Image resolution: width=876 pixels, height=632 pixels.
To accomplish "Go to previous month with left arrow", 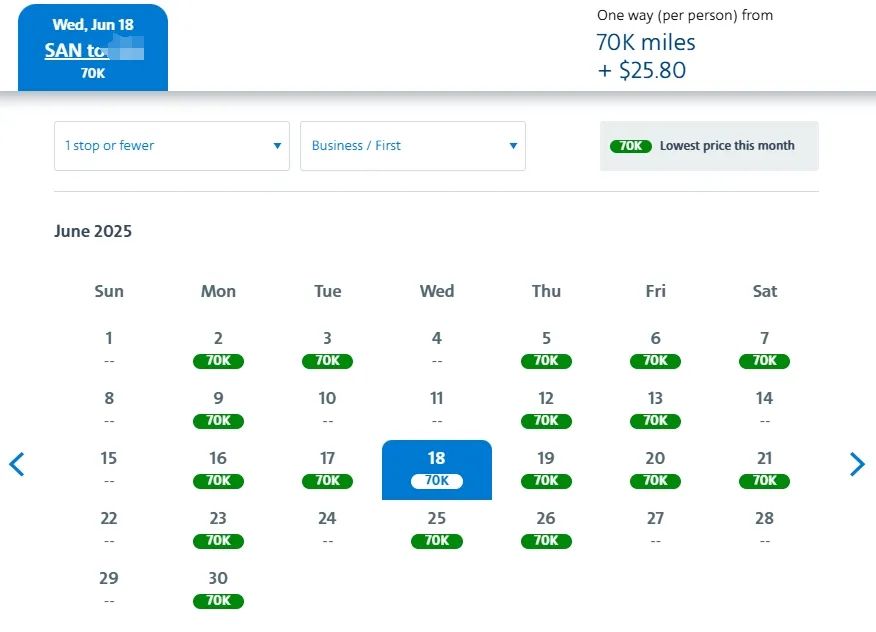I will (x=17, y=464).
